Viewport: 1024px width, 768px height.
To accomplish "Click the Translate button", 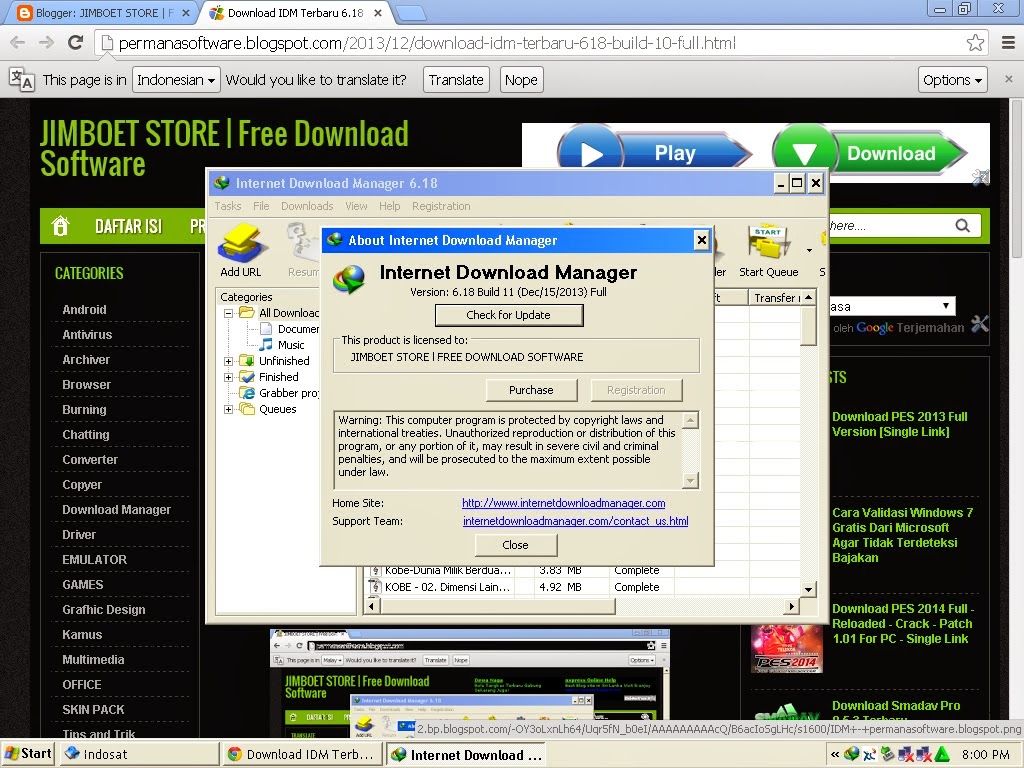I will point(456,80).
